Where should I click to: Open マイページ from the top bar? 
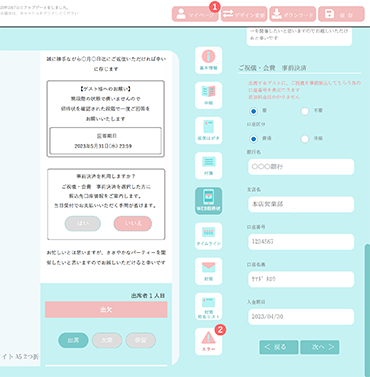[195, 14]
